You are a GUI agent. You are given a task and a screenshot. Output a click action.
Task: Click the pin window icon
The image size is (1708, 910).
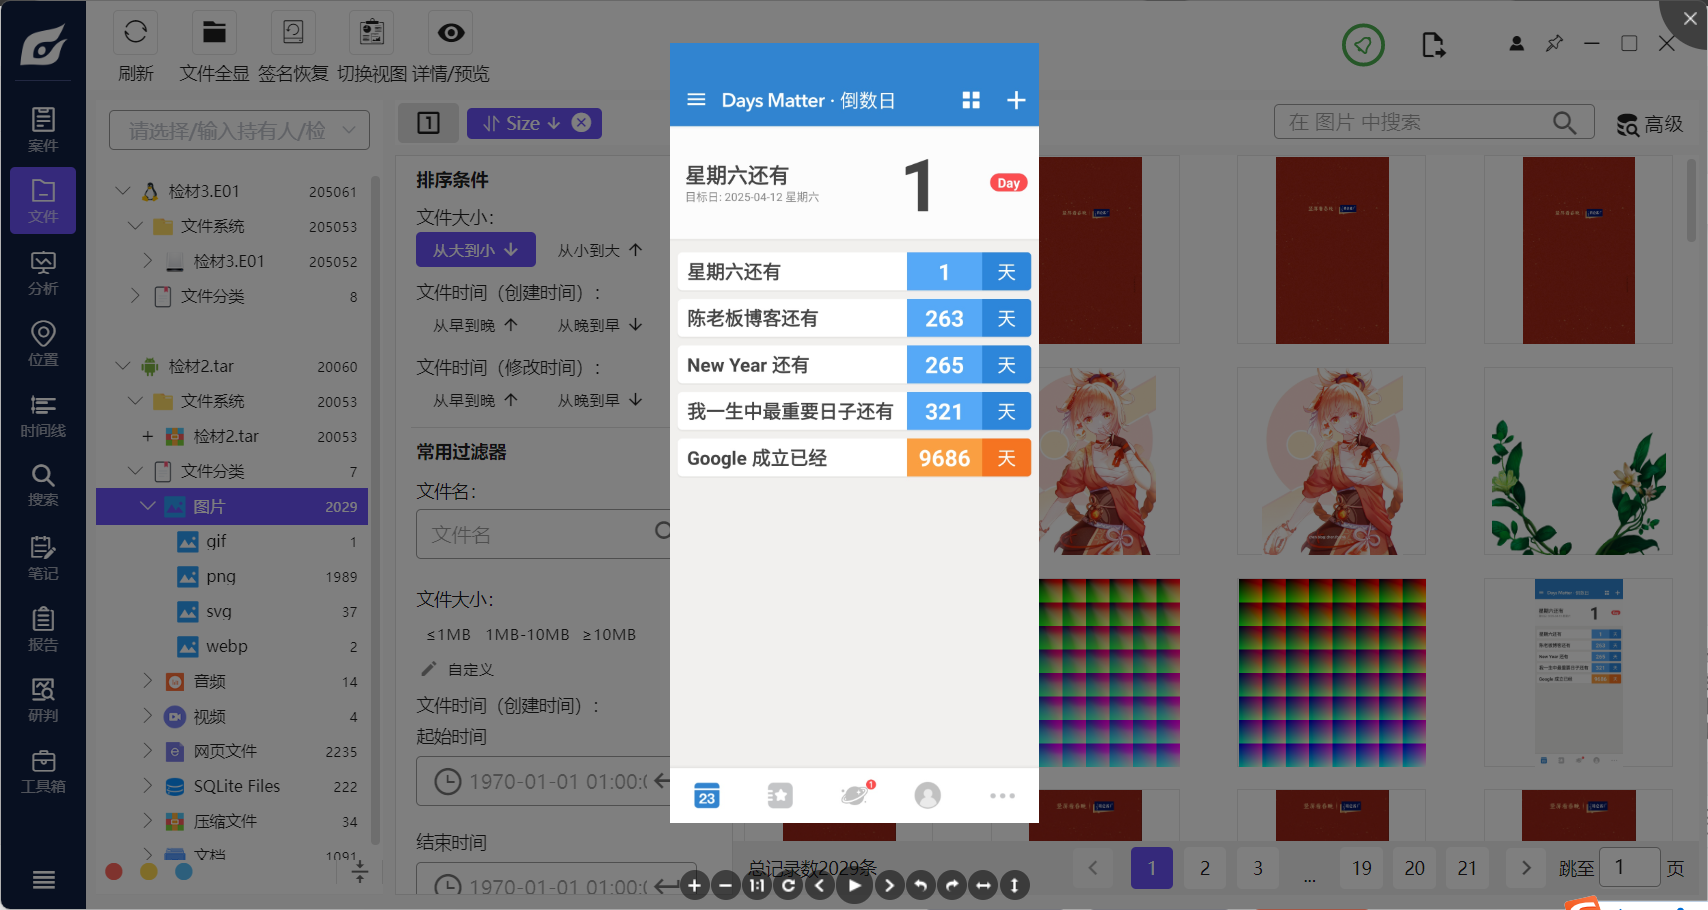tap(1554, 44)
